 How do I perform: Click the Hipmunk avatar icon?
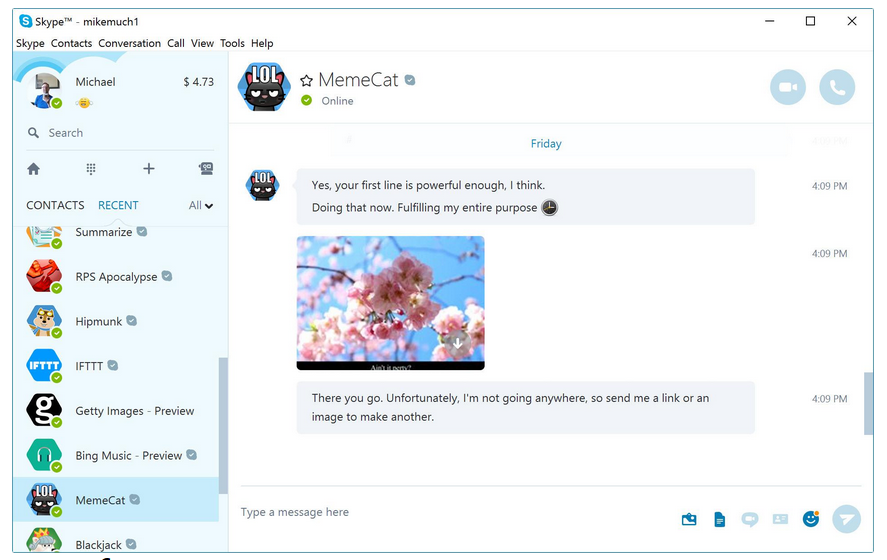[44, 321]
